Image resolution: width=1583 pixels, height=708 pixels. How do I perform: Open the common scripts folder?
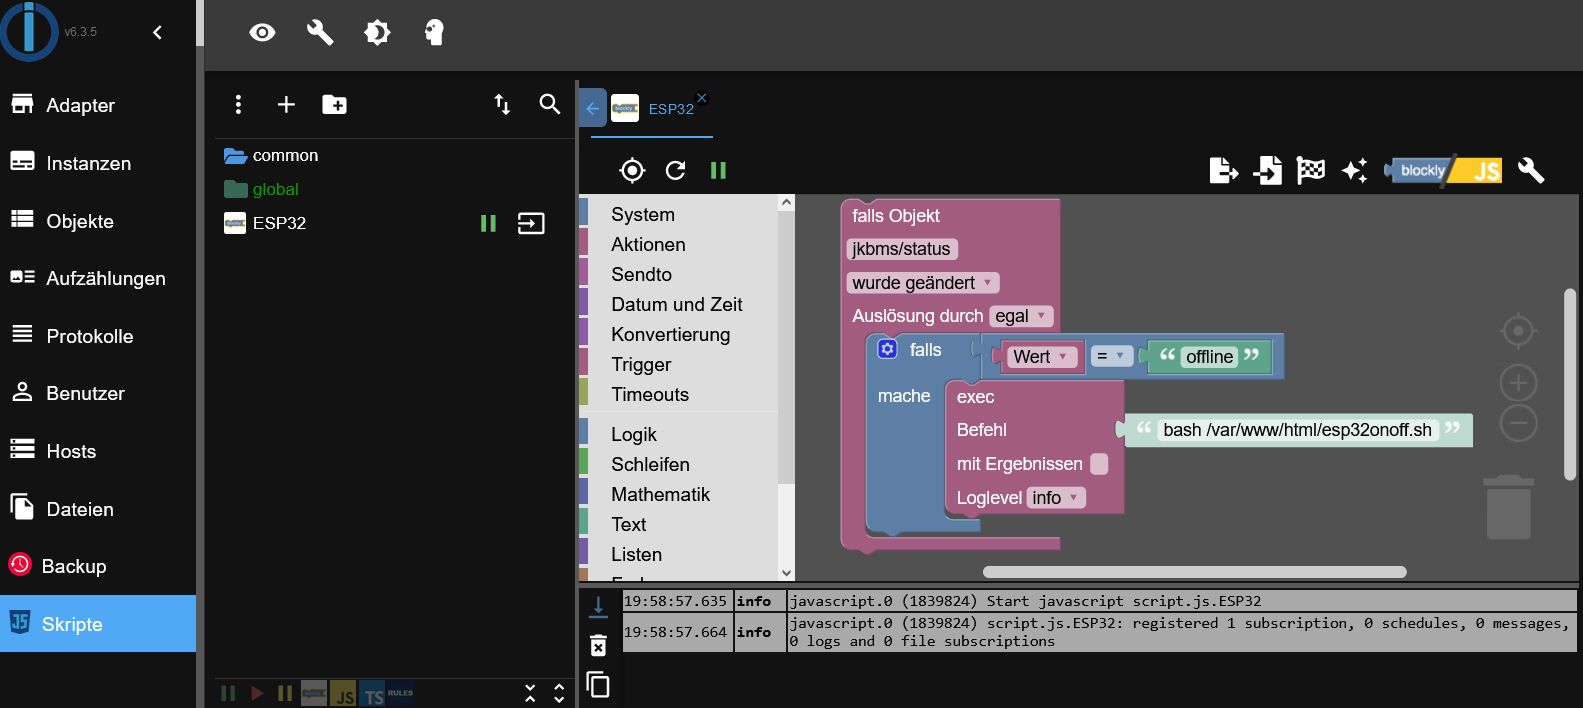[x=285, y=156]
